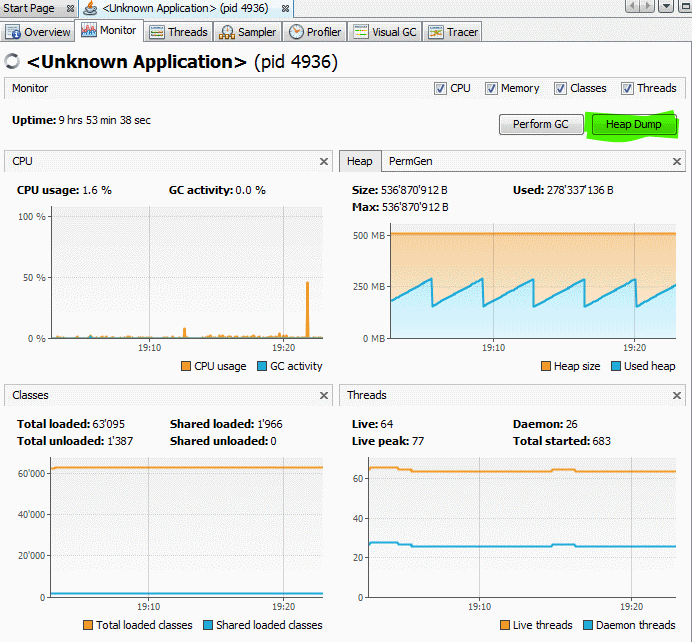Viewport: 692px width, 642px height.
Task: Open the Visual GC tab
Action: point(385,32)
